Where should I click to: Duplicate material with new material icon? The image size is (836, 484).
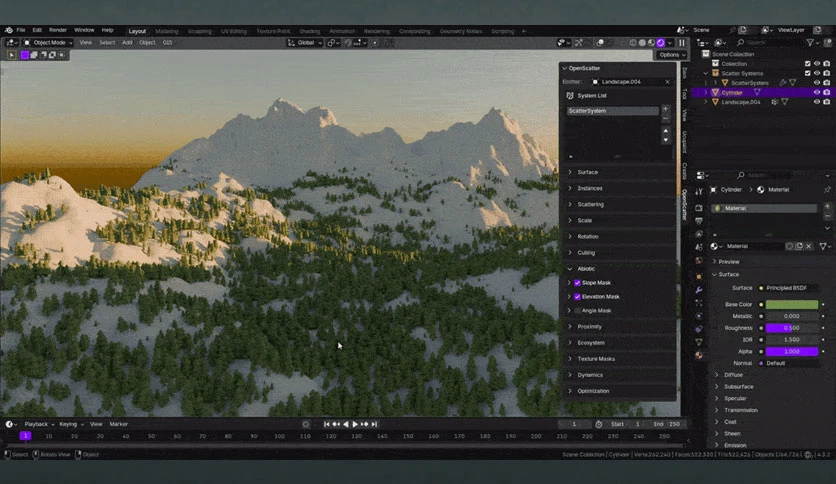coord(799,246)
